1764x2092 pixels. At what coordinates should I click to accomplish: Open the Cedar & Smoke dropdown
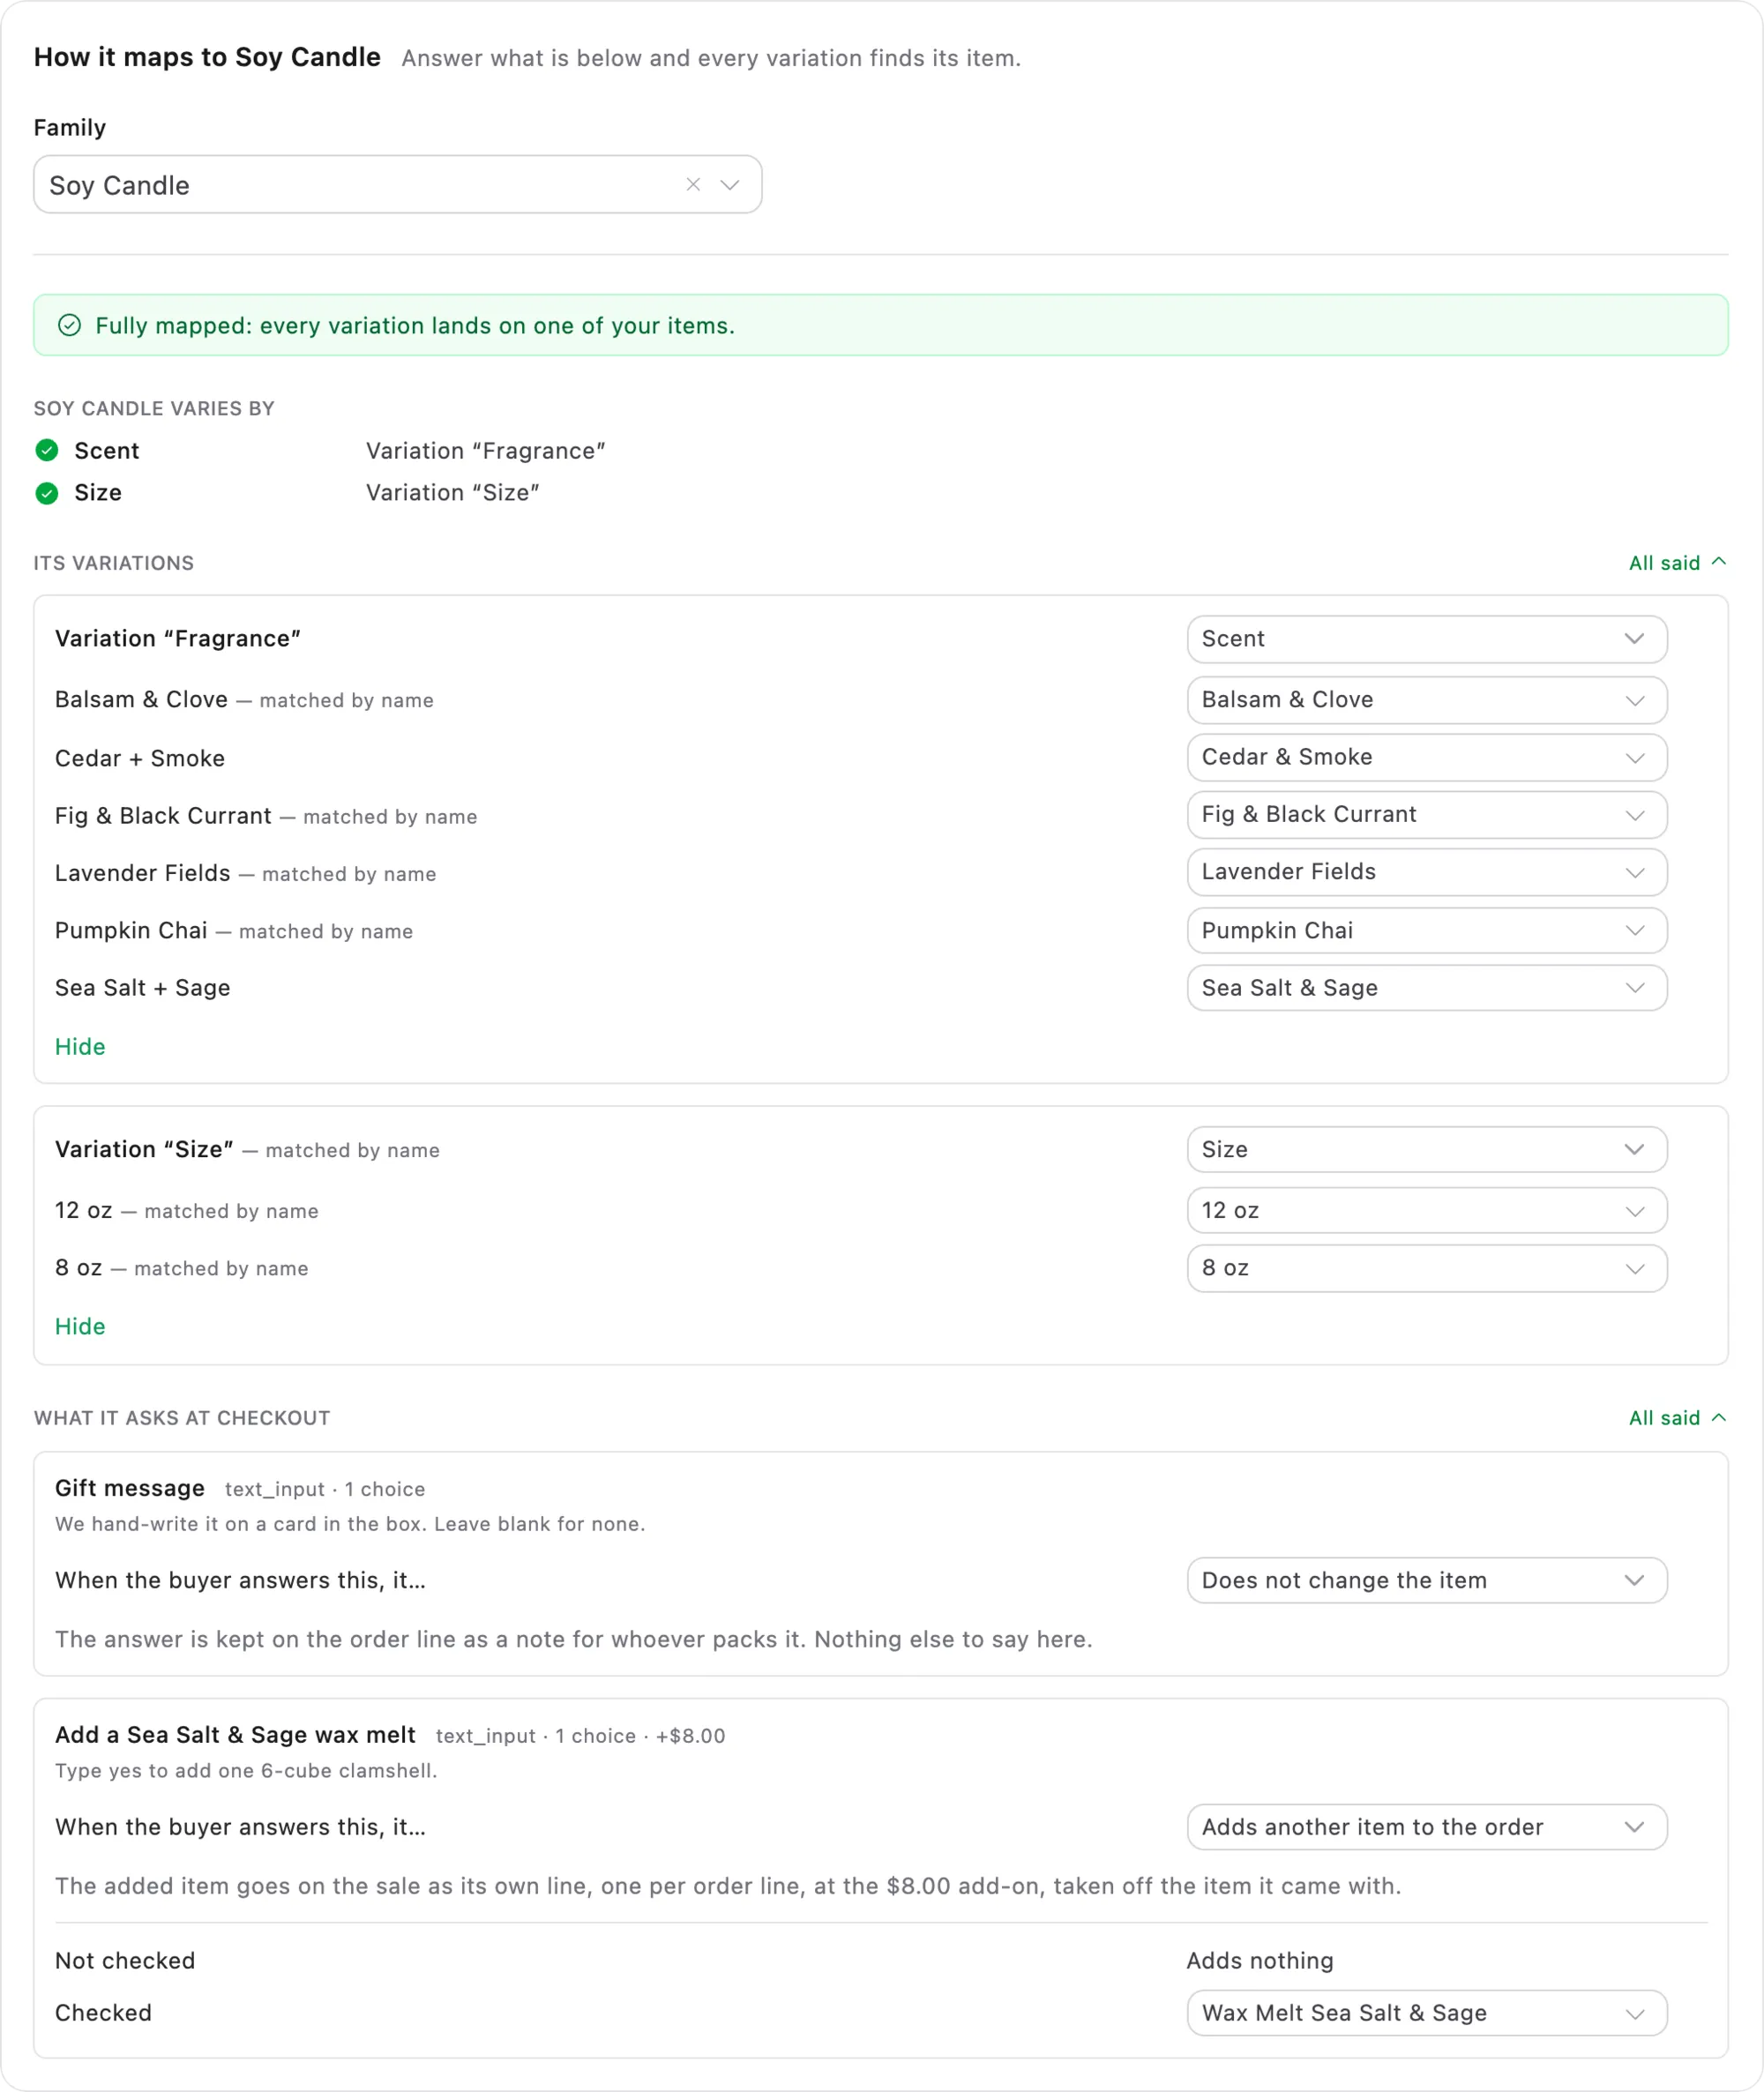tap(1427, 757)
